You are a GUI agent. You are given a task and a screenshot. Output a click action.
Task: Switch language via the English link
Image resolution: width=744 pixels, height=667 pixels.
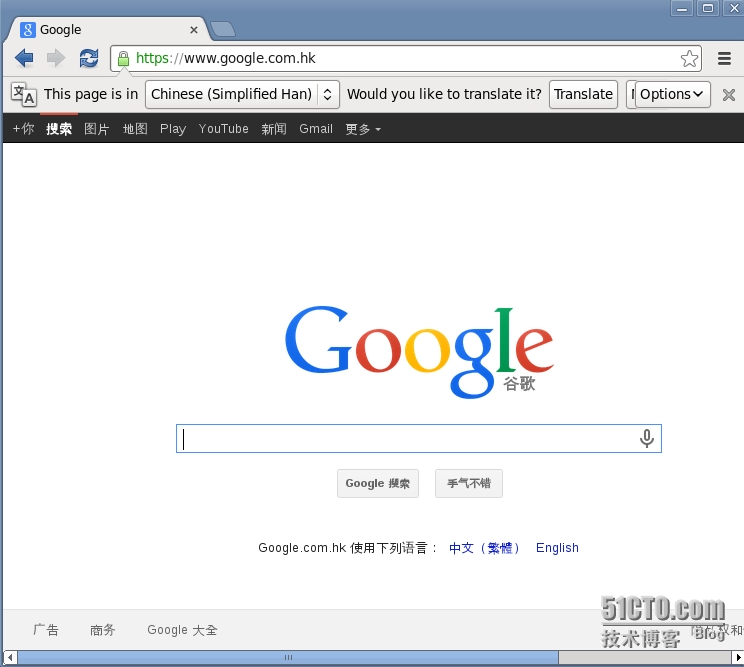click(x=557, y=548)
